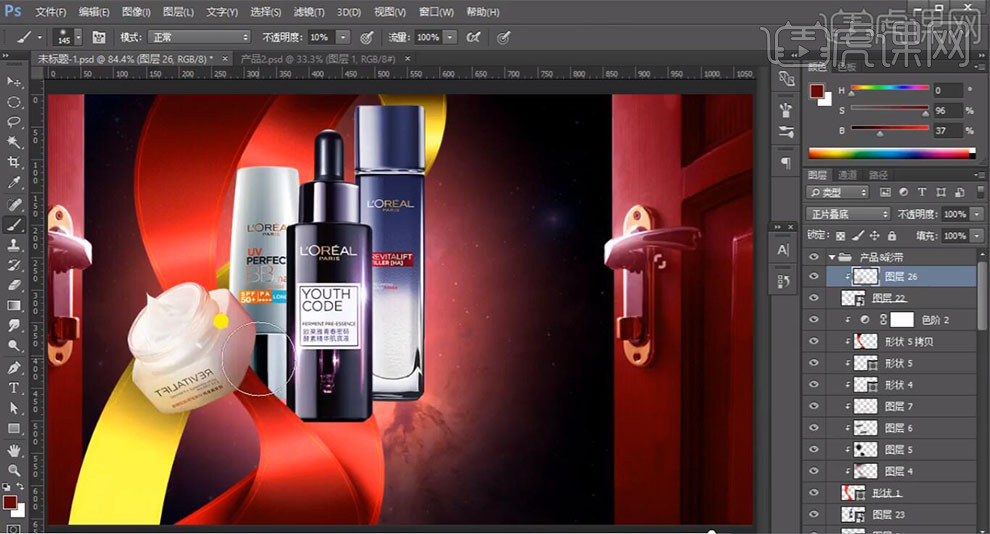The height and width of the screenshot is (534, 990).
Task: Toggle lock all for the layer
Action: tap(892, 236)
